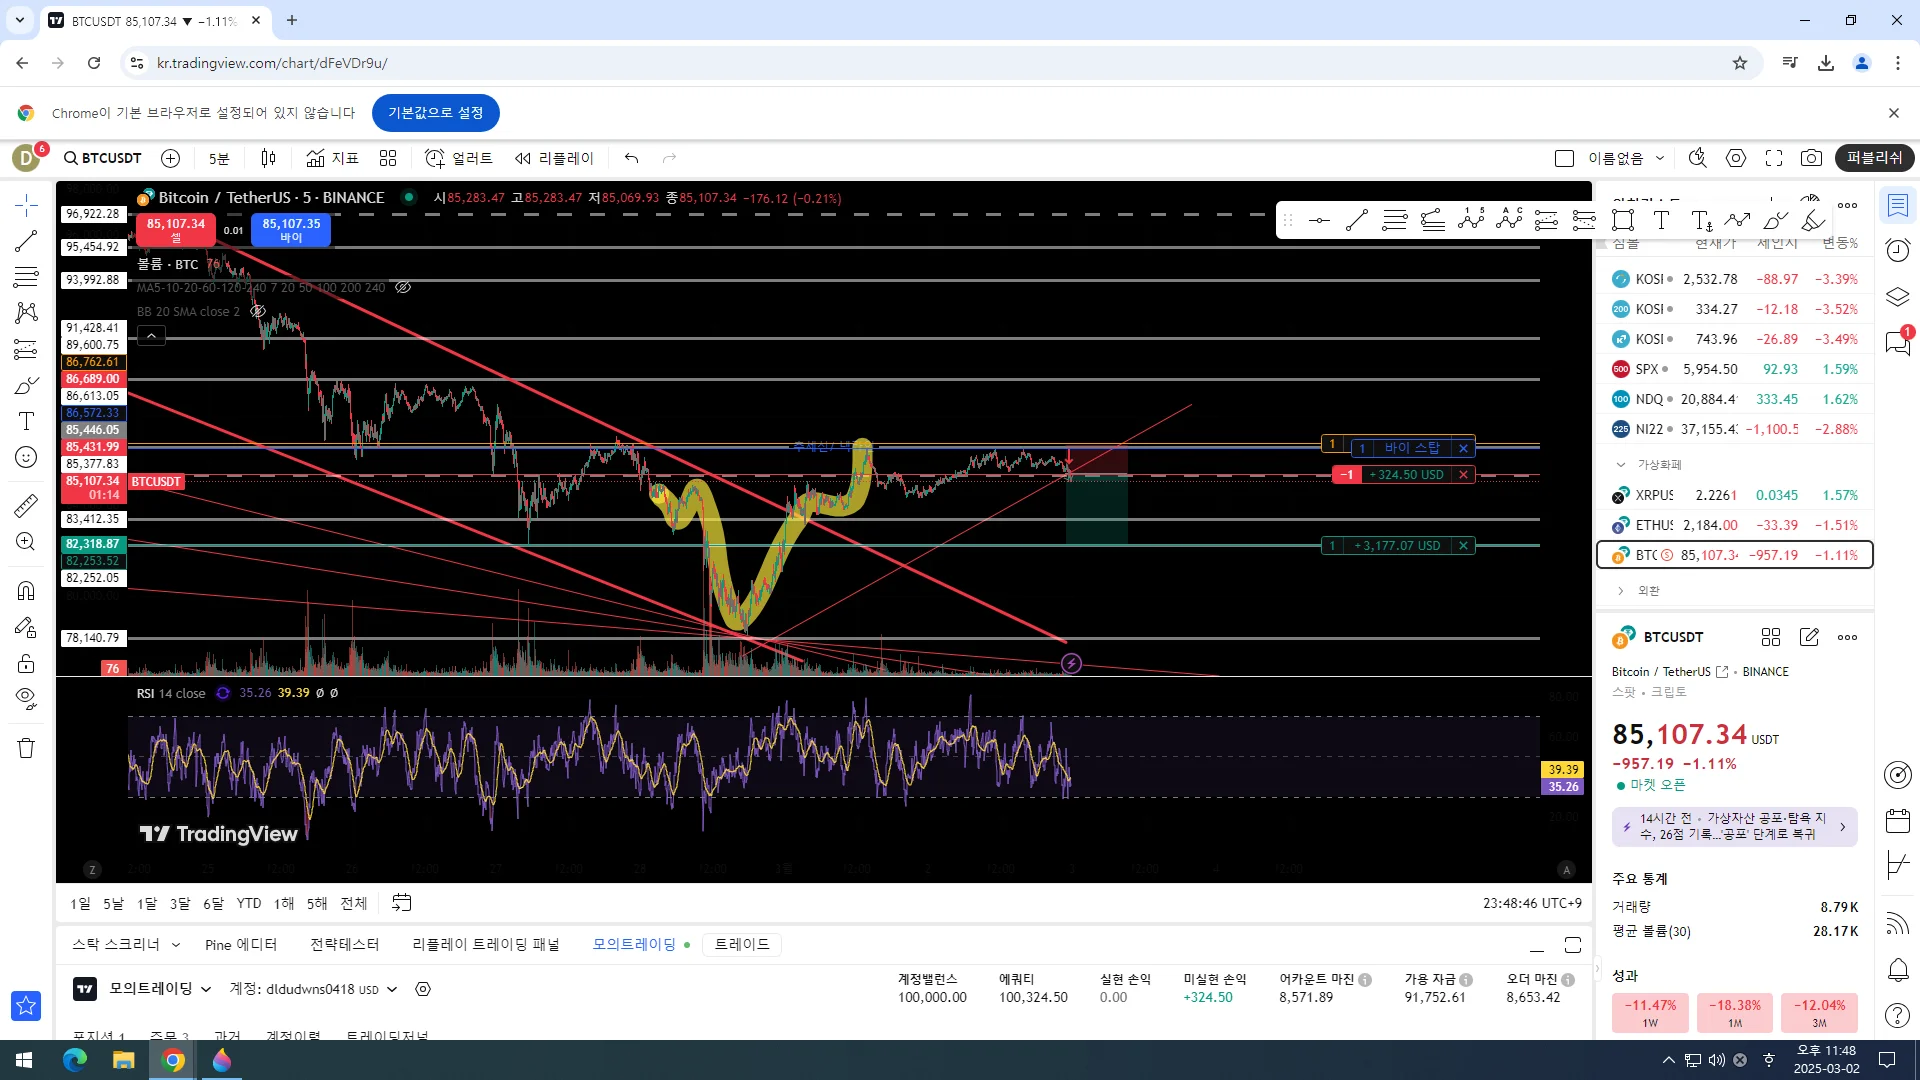Image resolution: width=1920 pixels, height=1080 pixels.
Task: Click the magnet mode icon
Action: click(26, 590)
